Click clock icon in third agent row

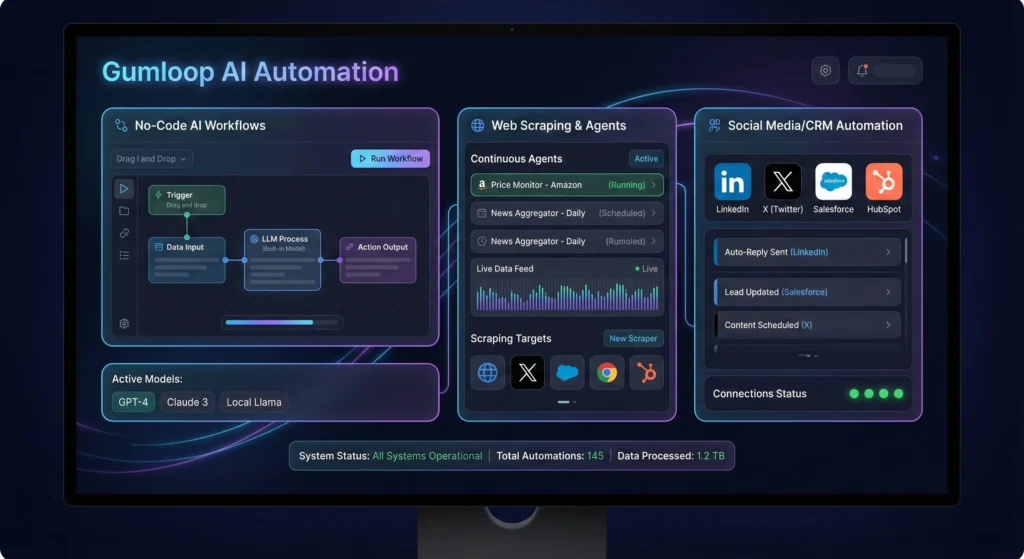point(482,241)
